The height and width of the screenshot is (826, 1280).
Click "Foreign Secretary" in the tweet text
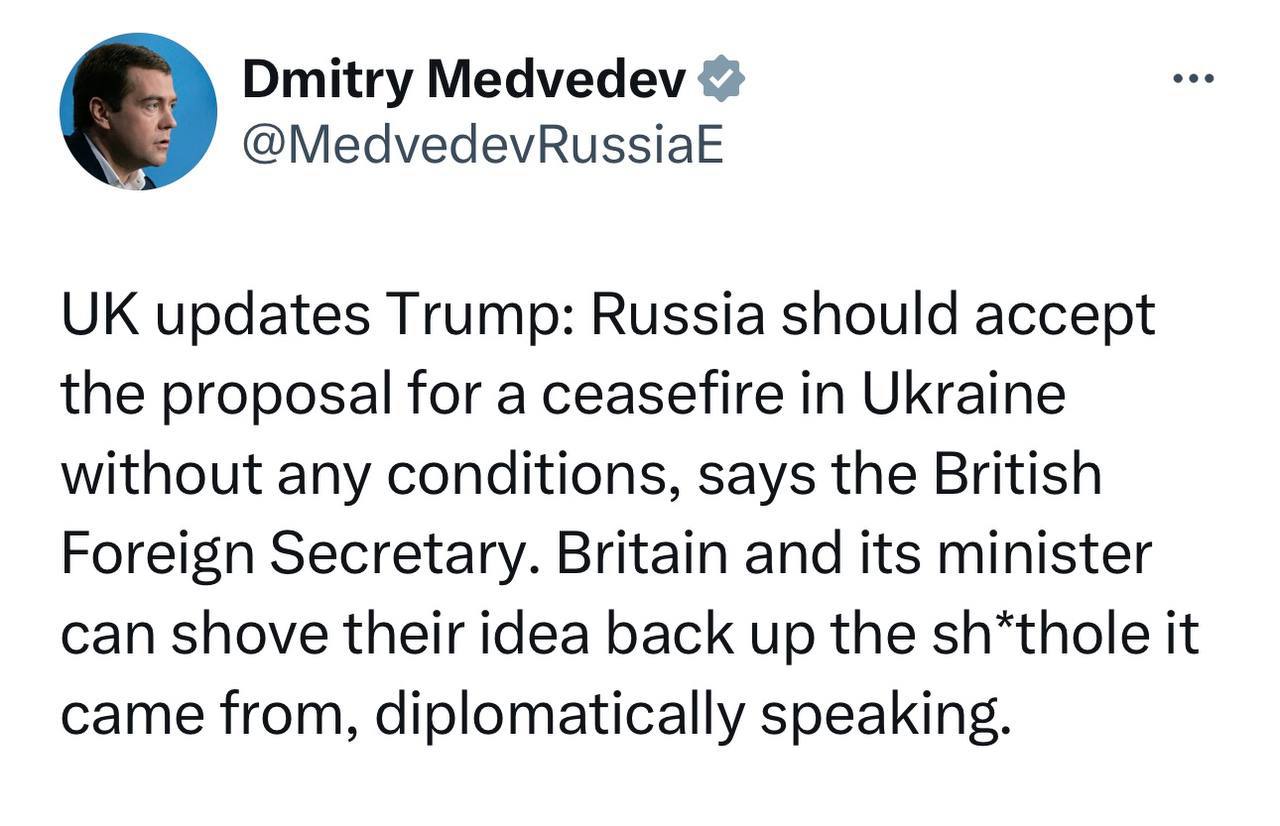(301, 554)
